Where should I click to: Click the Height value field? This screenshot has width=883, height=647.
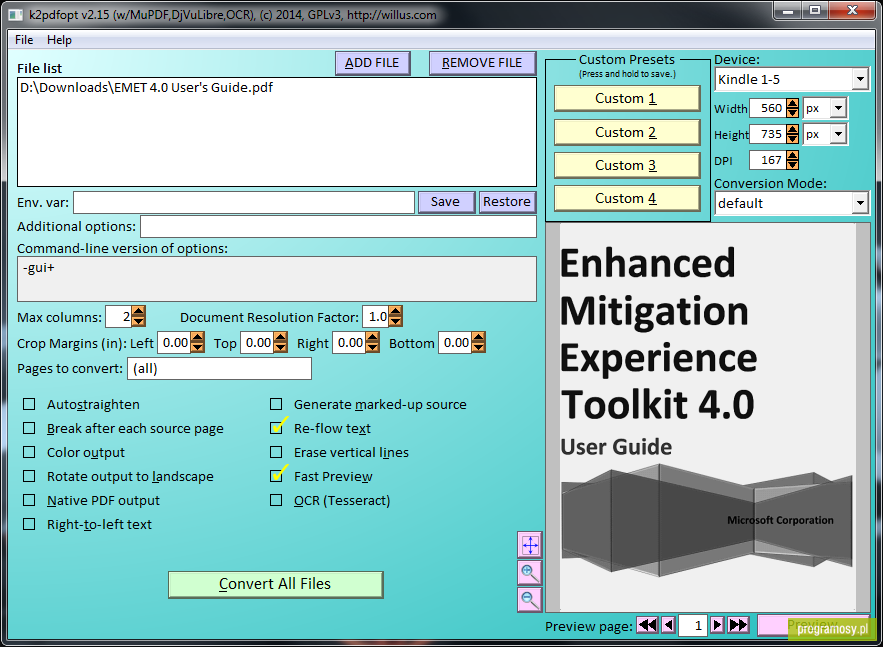coord(768,134)
